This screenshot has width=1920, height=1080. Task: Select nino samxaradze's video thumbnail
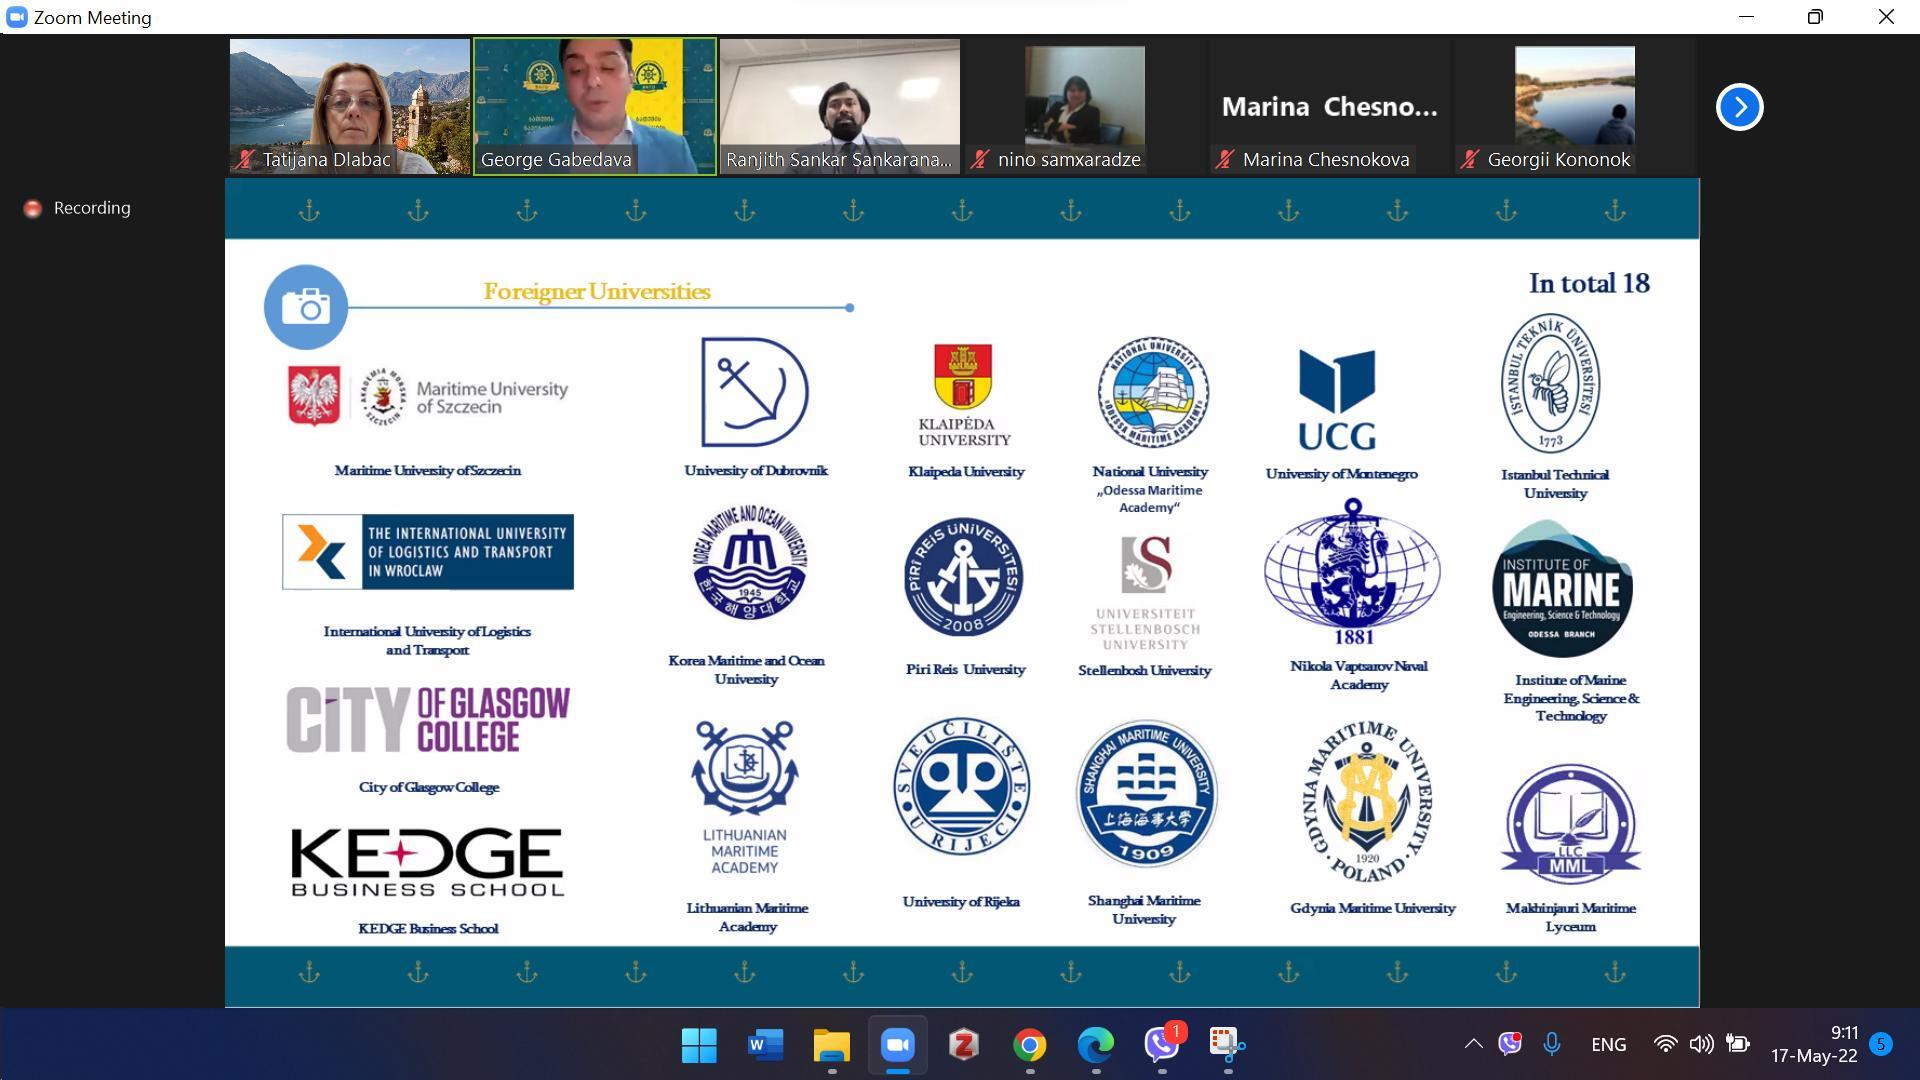[1085, 106]
